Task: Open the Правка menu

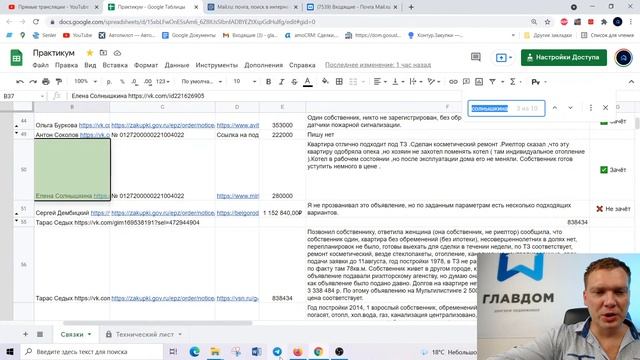Action: (66, 65)
